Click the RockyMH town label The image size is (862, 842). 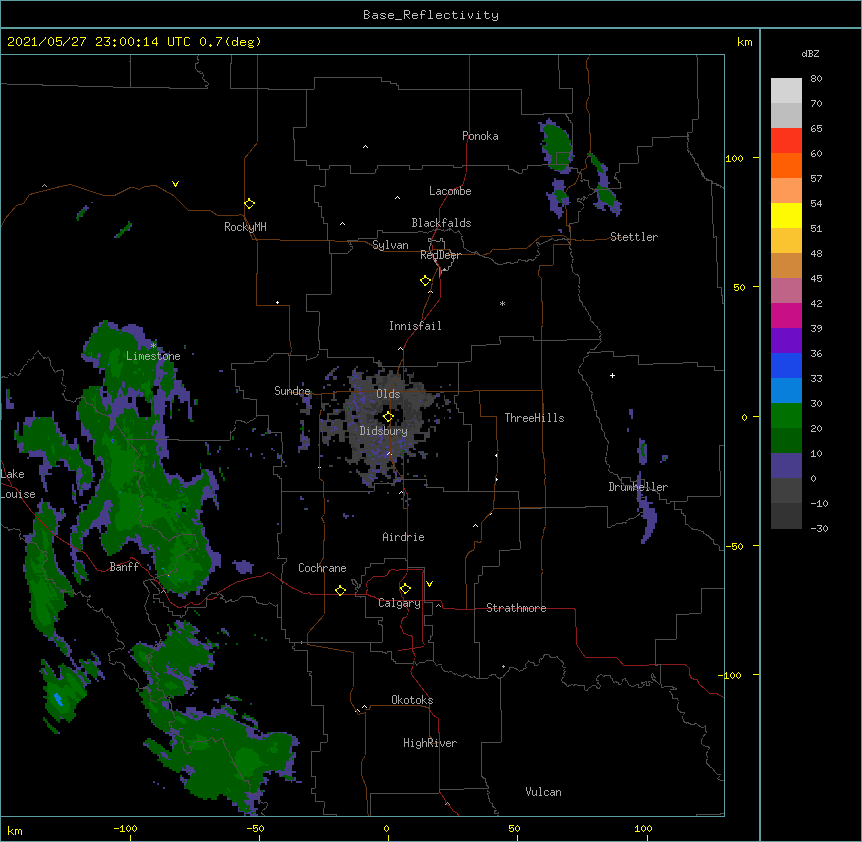click(x=245, y=227)
